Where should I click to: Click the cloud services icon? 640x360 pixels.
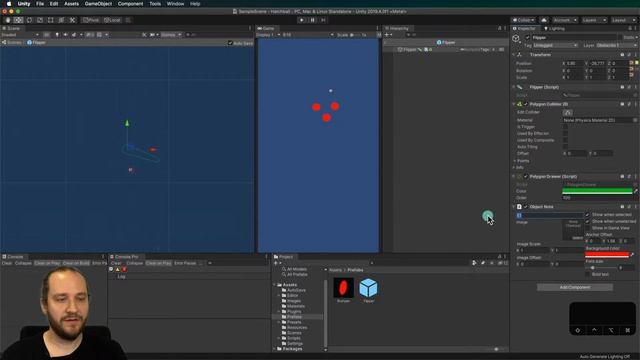(544, 20)
